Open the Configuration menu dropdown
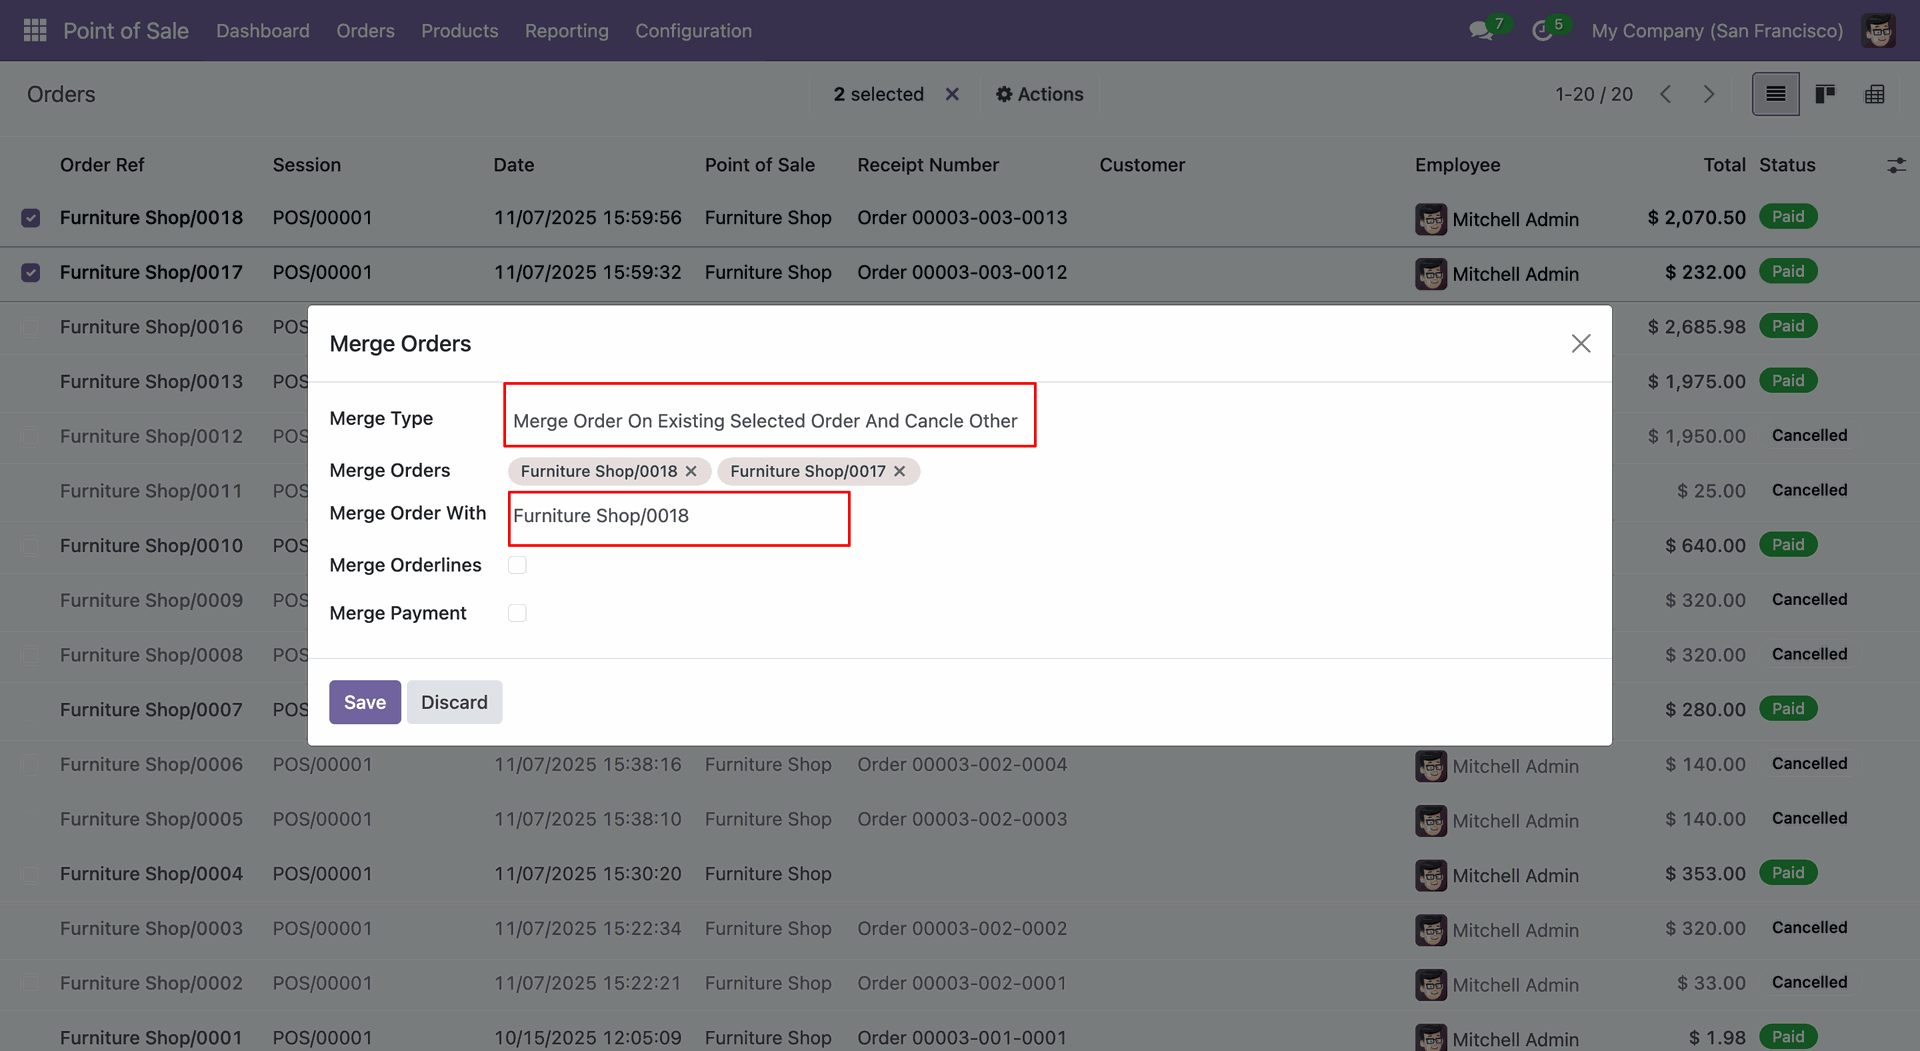The height and width of the screenshot is (1051, 1920). [693, 31]
